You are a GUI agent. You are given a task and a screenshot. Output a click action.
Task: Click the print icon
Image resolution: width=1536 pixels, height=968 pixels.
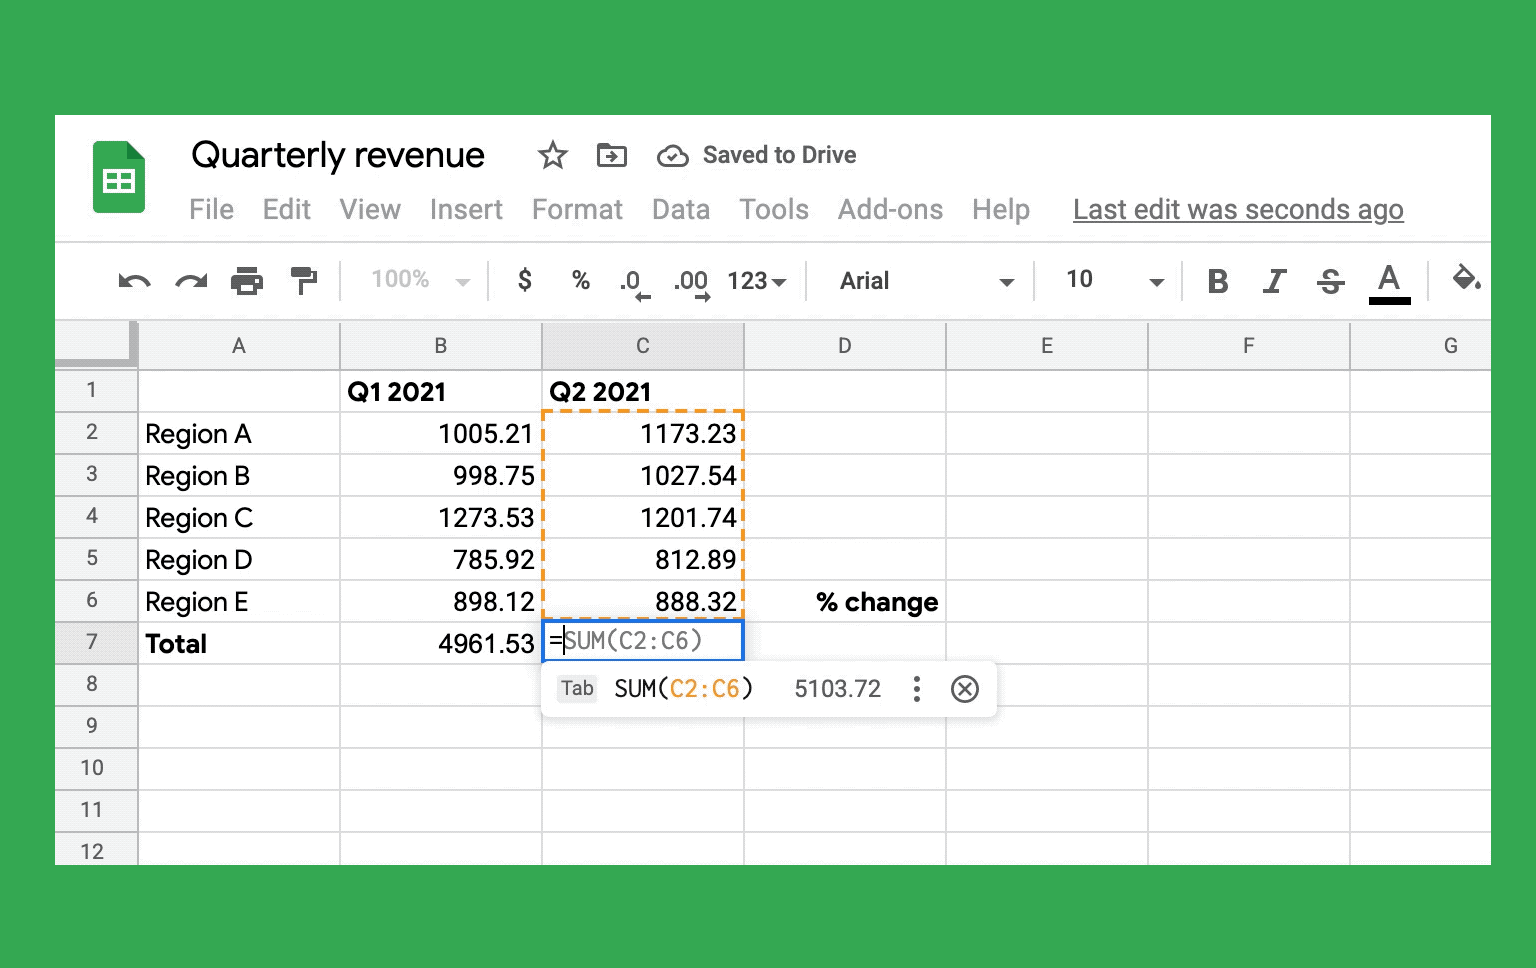pyautogui.click(x=247, y=281)
